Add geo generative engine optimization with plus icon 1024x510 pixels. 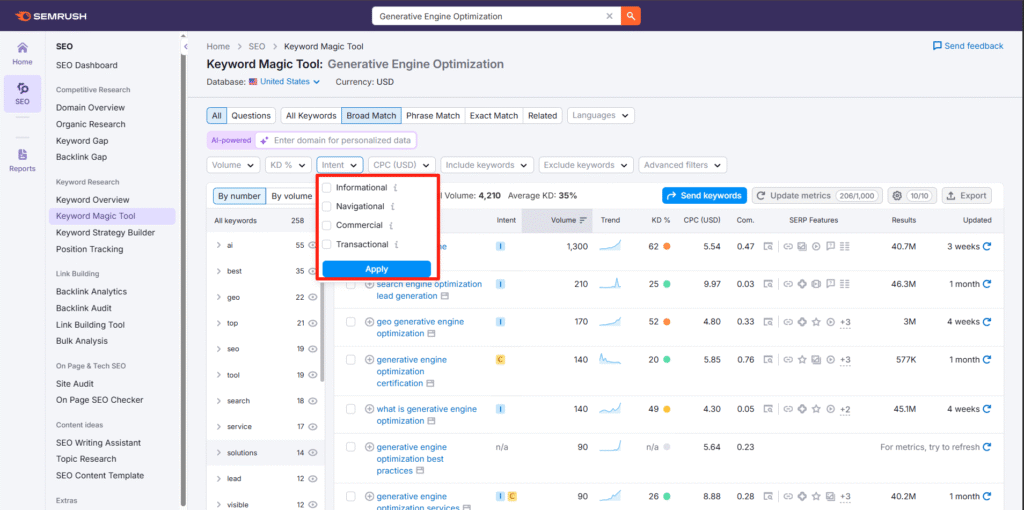point(369,322)
